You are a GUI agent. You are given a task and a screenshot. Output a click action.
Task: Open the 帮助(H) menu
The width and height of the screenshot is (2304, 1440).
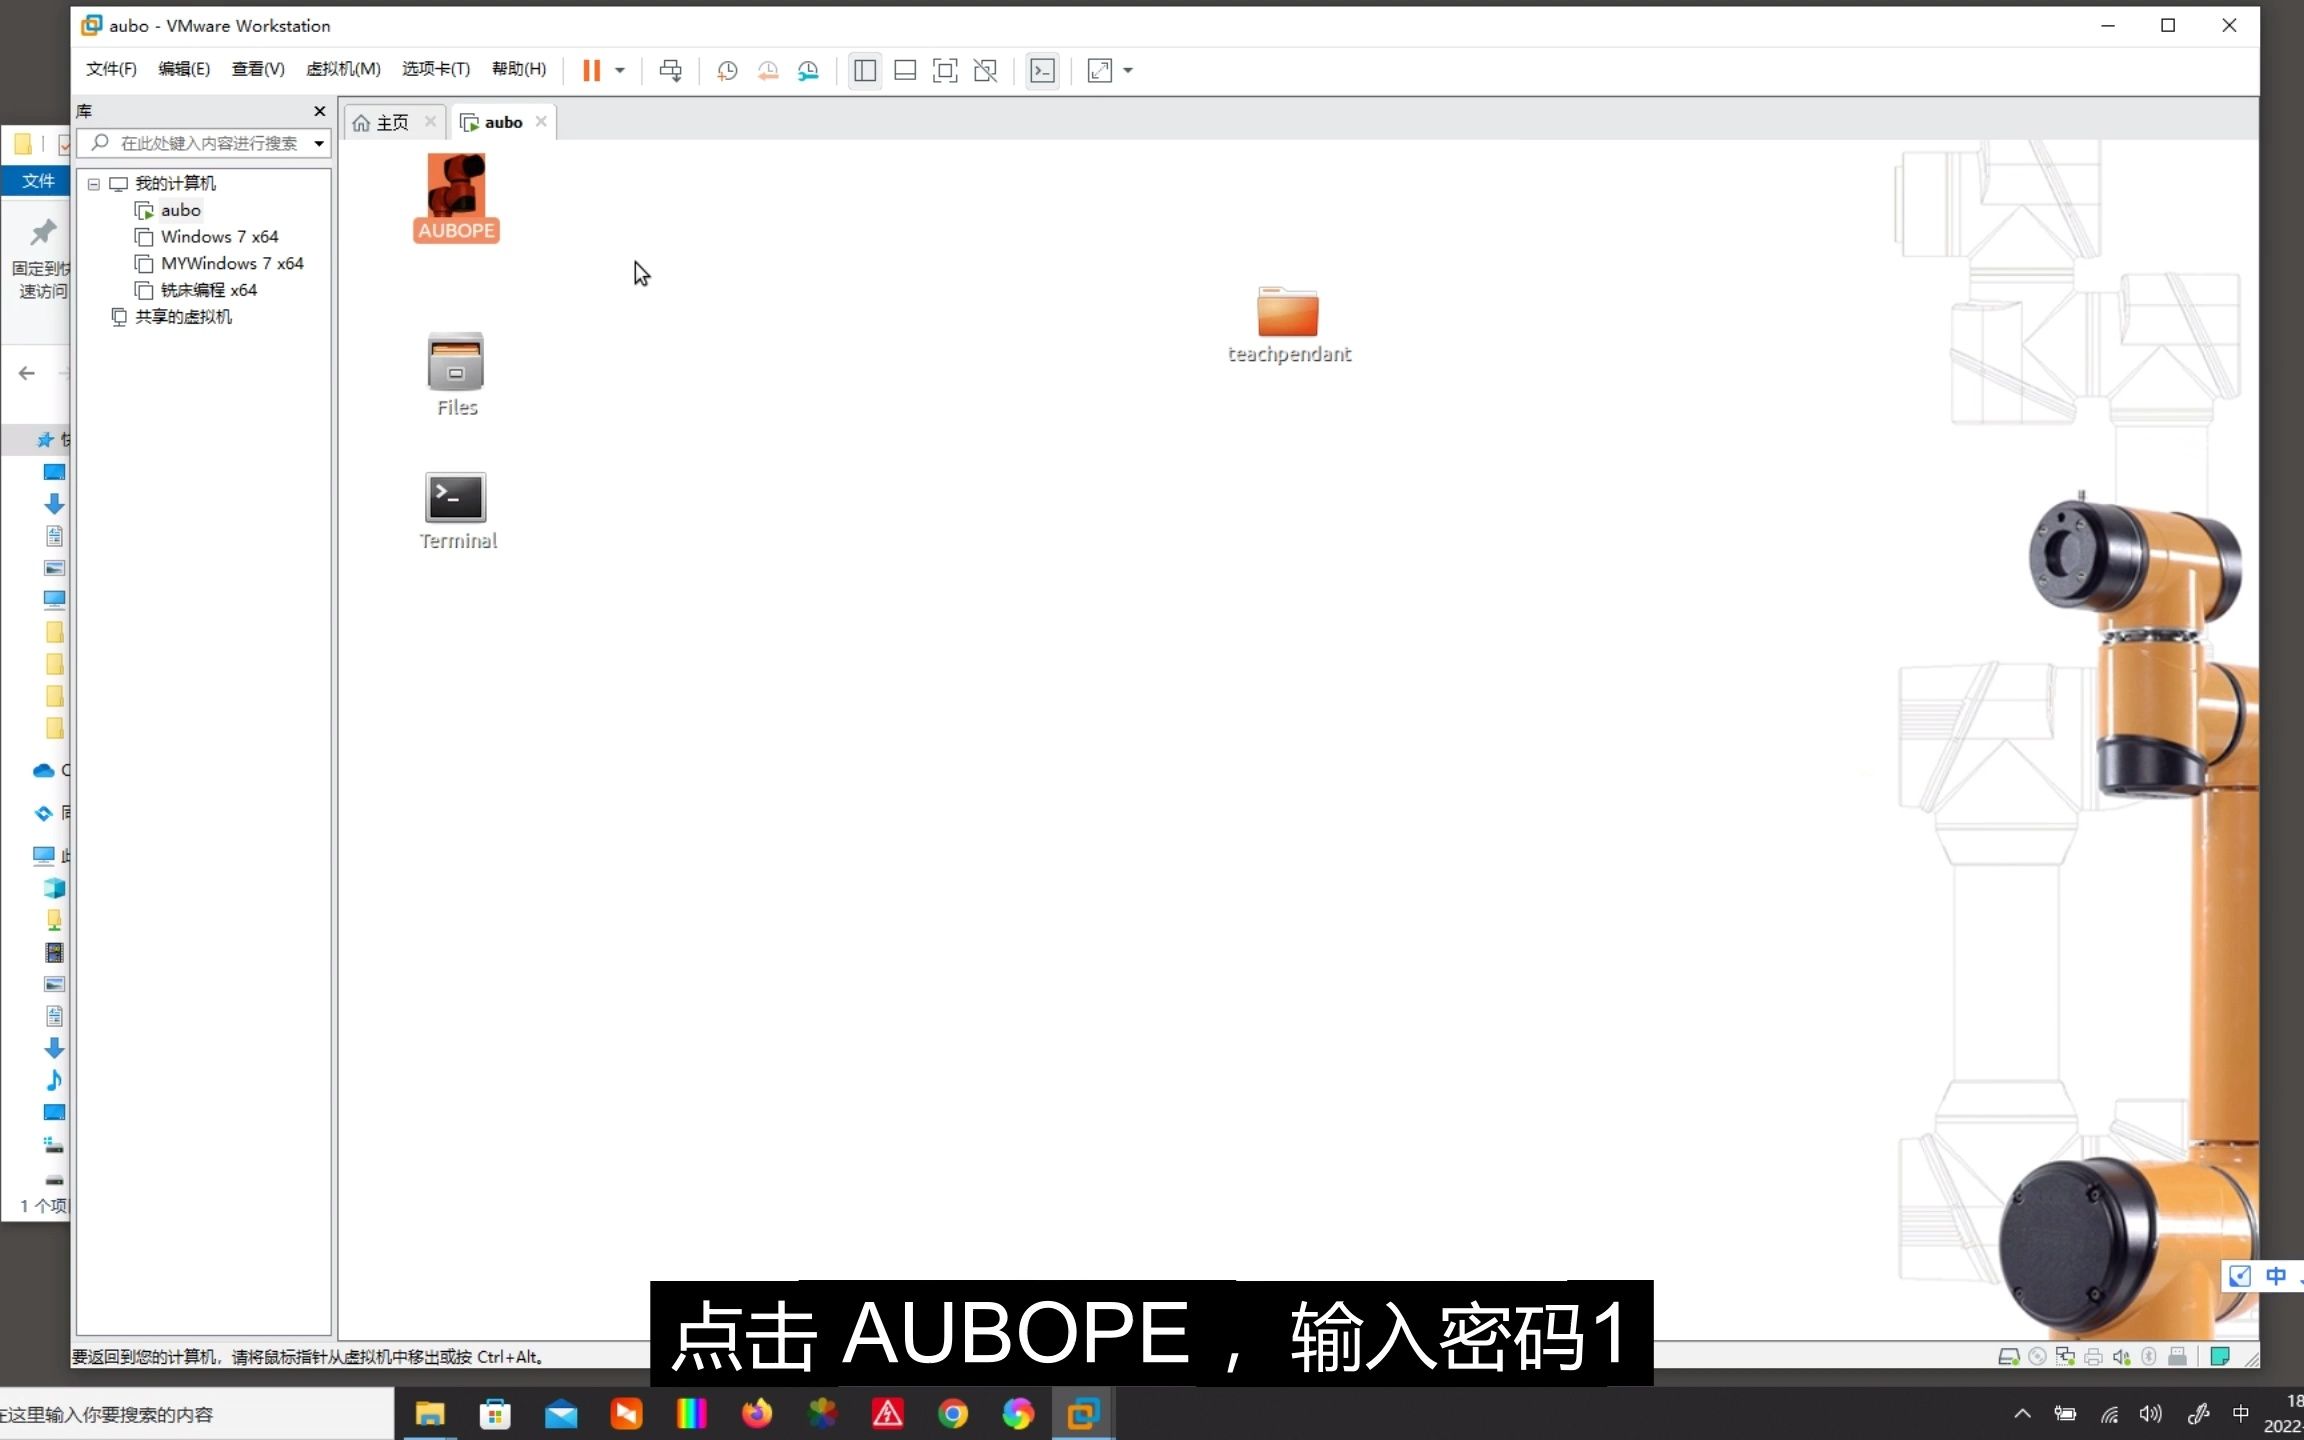click(519, 69)
